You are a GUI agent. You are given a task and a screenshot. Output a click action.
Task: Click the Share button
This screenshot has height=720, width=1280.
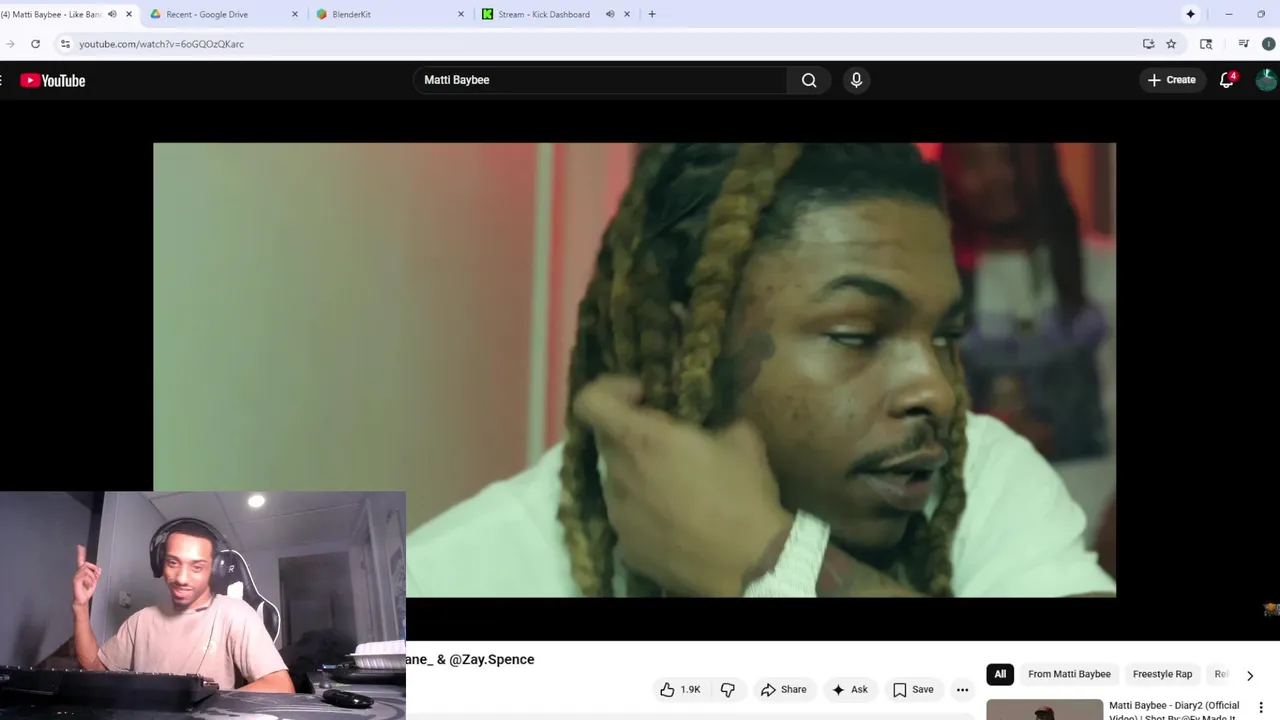coord(783,689)
